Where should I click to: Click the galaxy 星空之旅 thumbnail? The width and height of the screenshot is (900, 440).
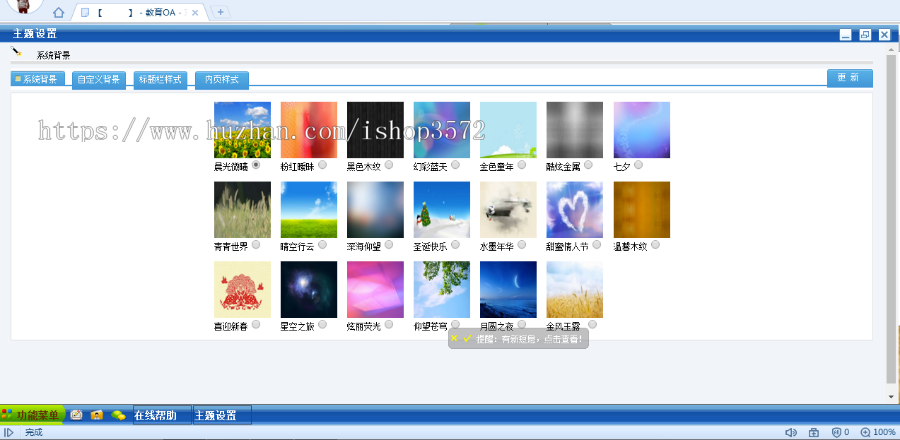309,289
